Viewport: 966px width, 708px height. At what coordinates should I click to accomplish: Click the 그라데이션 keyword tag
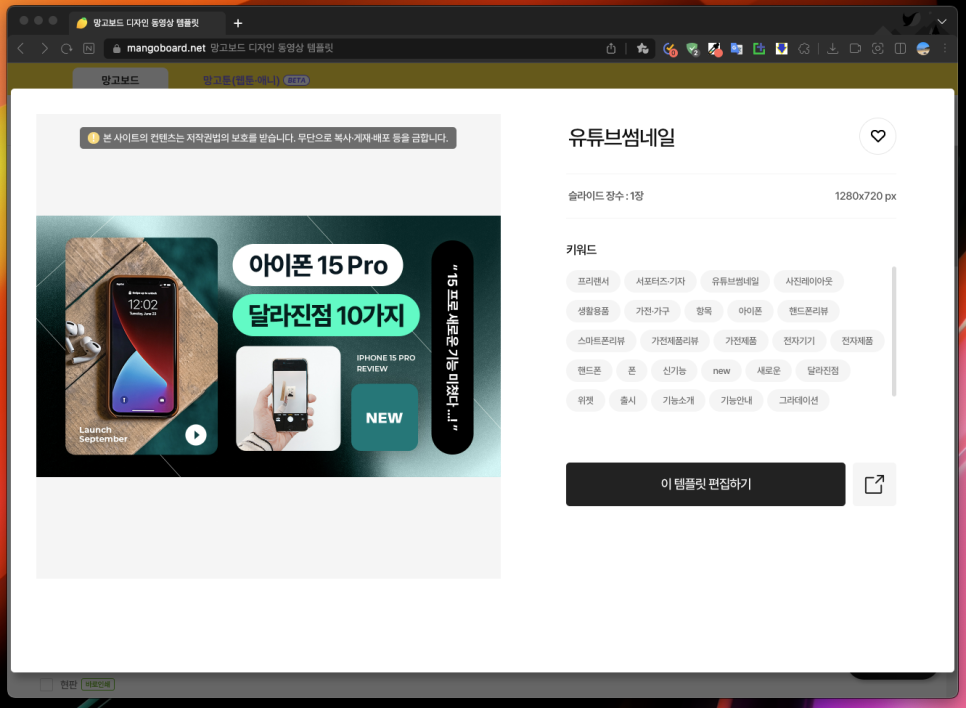point(798,401)
